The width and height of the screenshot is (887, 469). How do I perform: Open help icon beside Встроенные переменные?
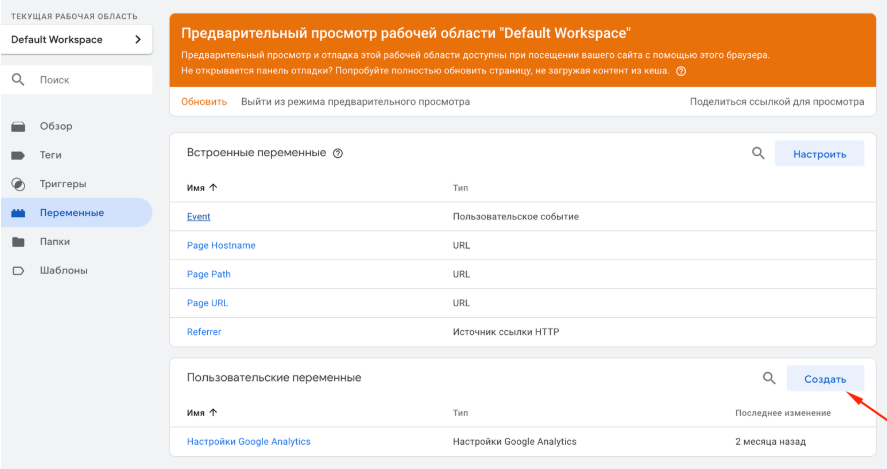[x=338, y=154]
